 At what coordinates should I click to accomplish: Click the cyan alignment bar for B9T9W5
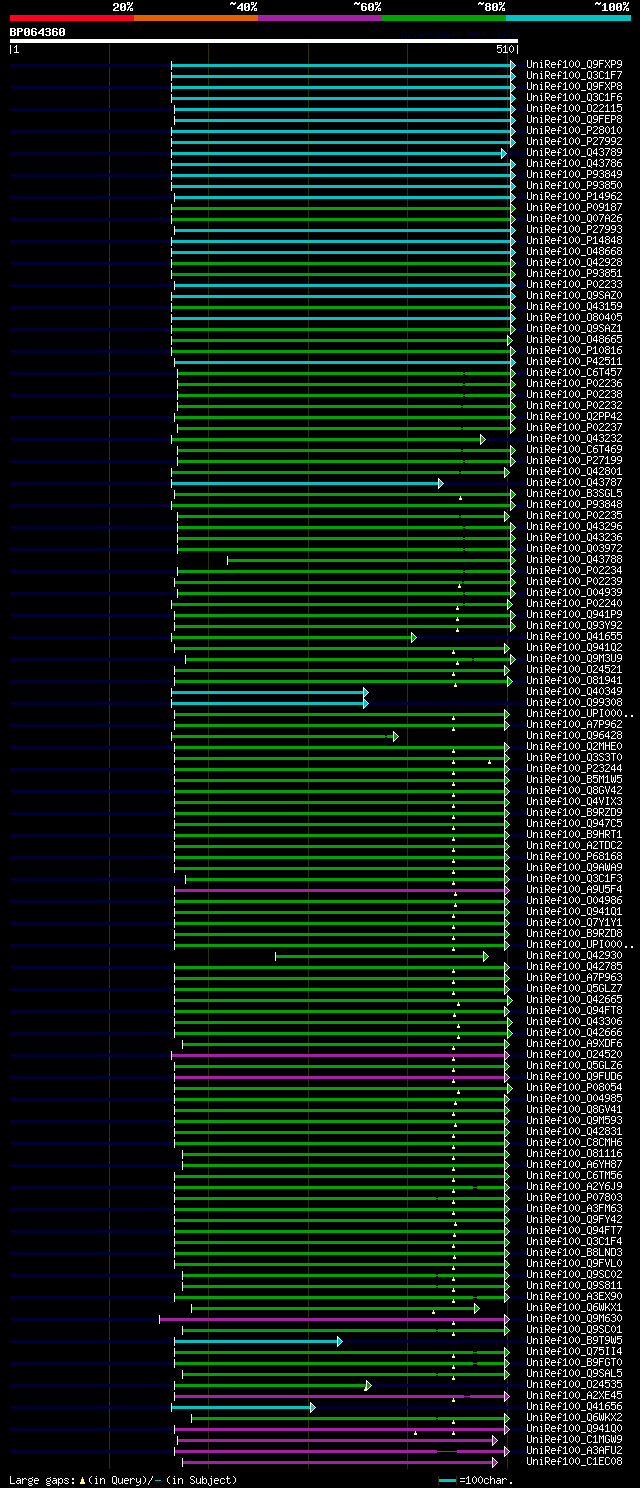pyautogui.click(x=259, y=1341)
